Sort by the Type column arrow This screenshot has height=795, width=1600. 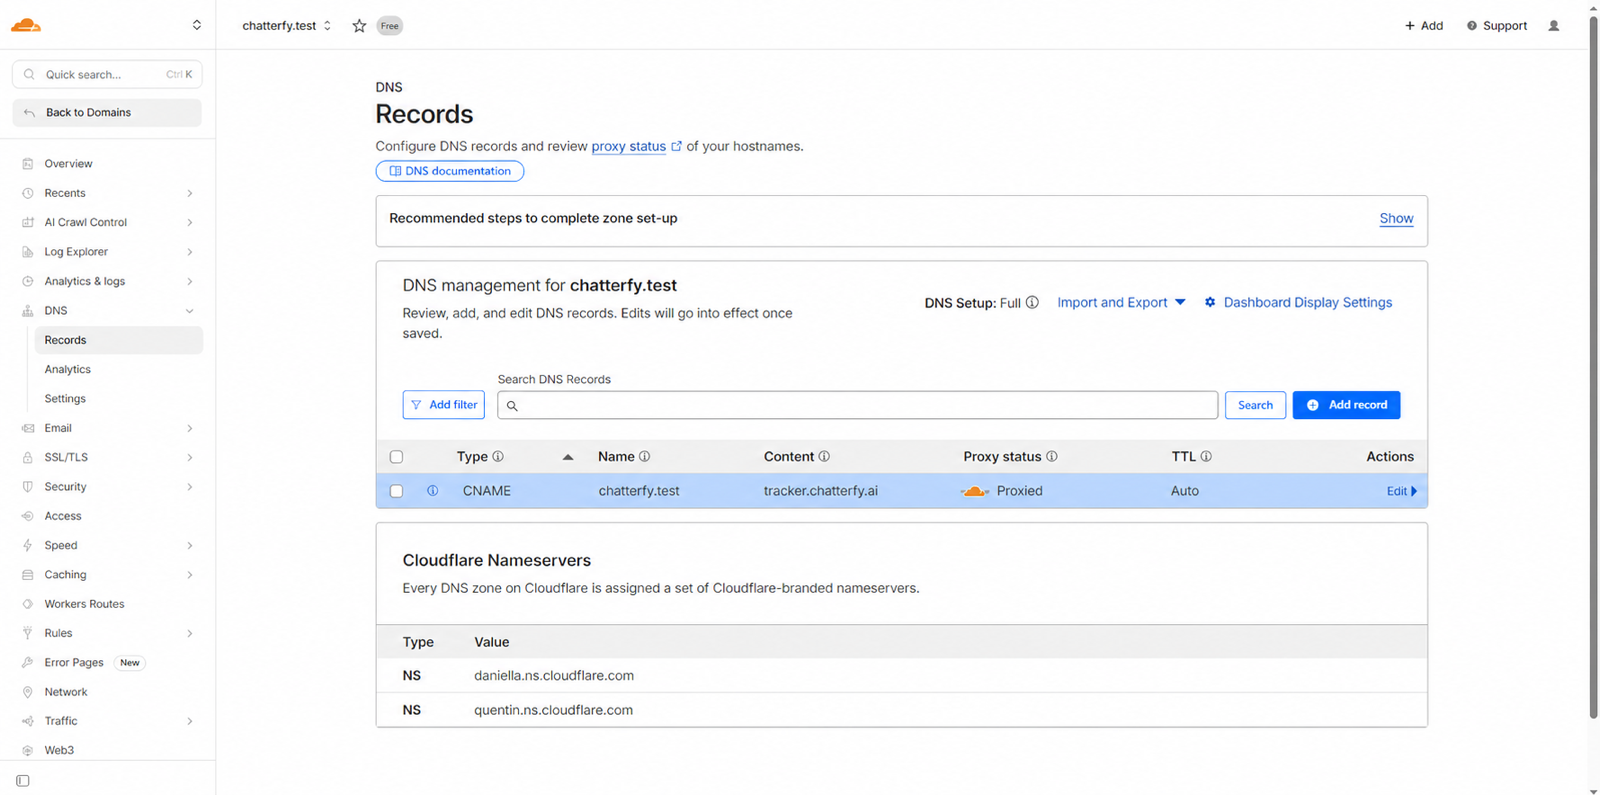coord(568,457)
